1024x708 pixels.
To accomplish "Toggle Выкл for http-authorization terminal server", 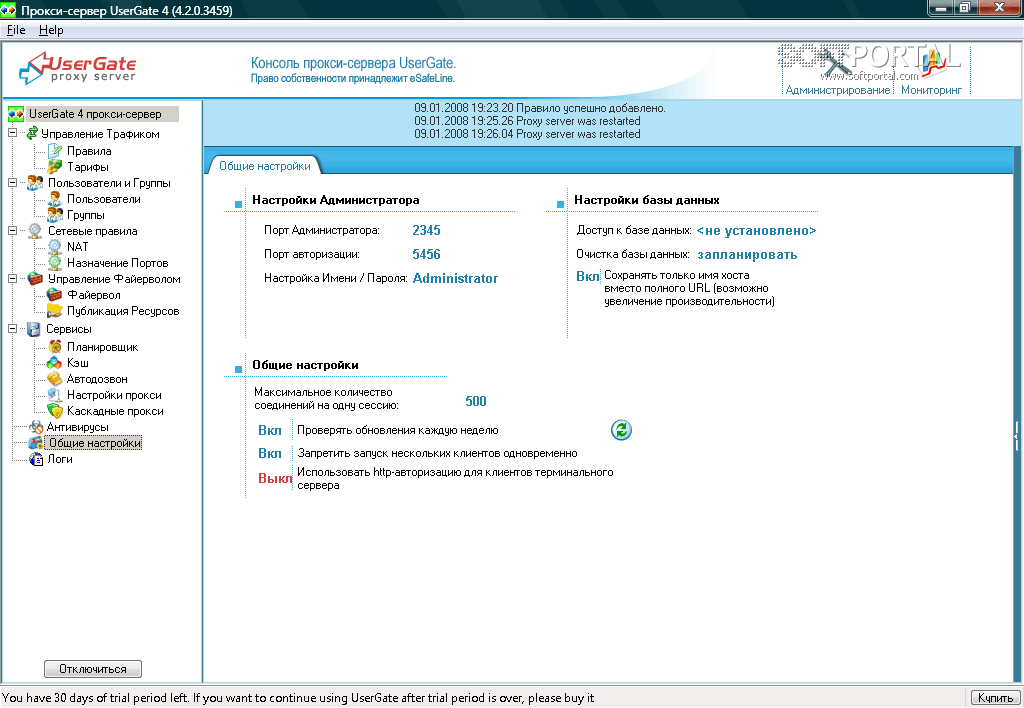I will (x=275, y=479).
